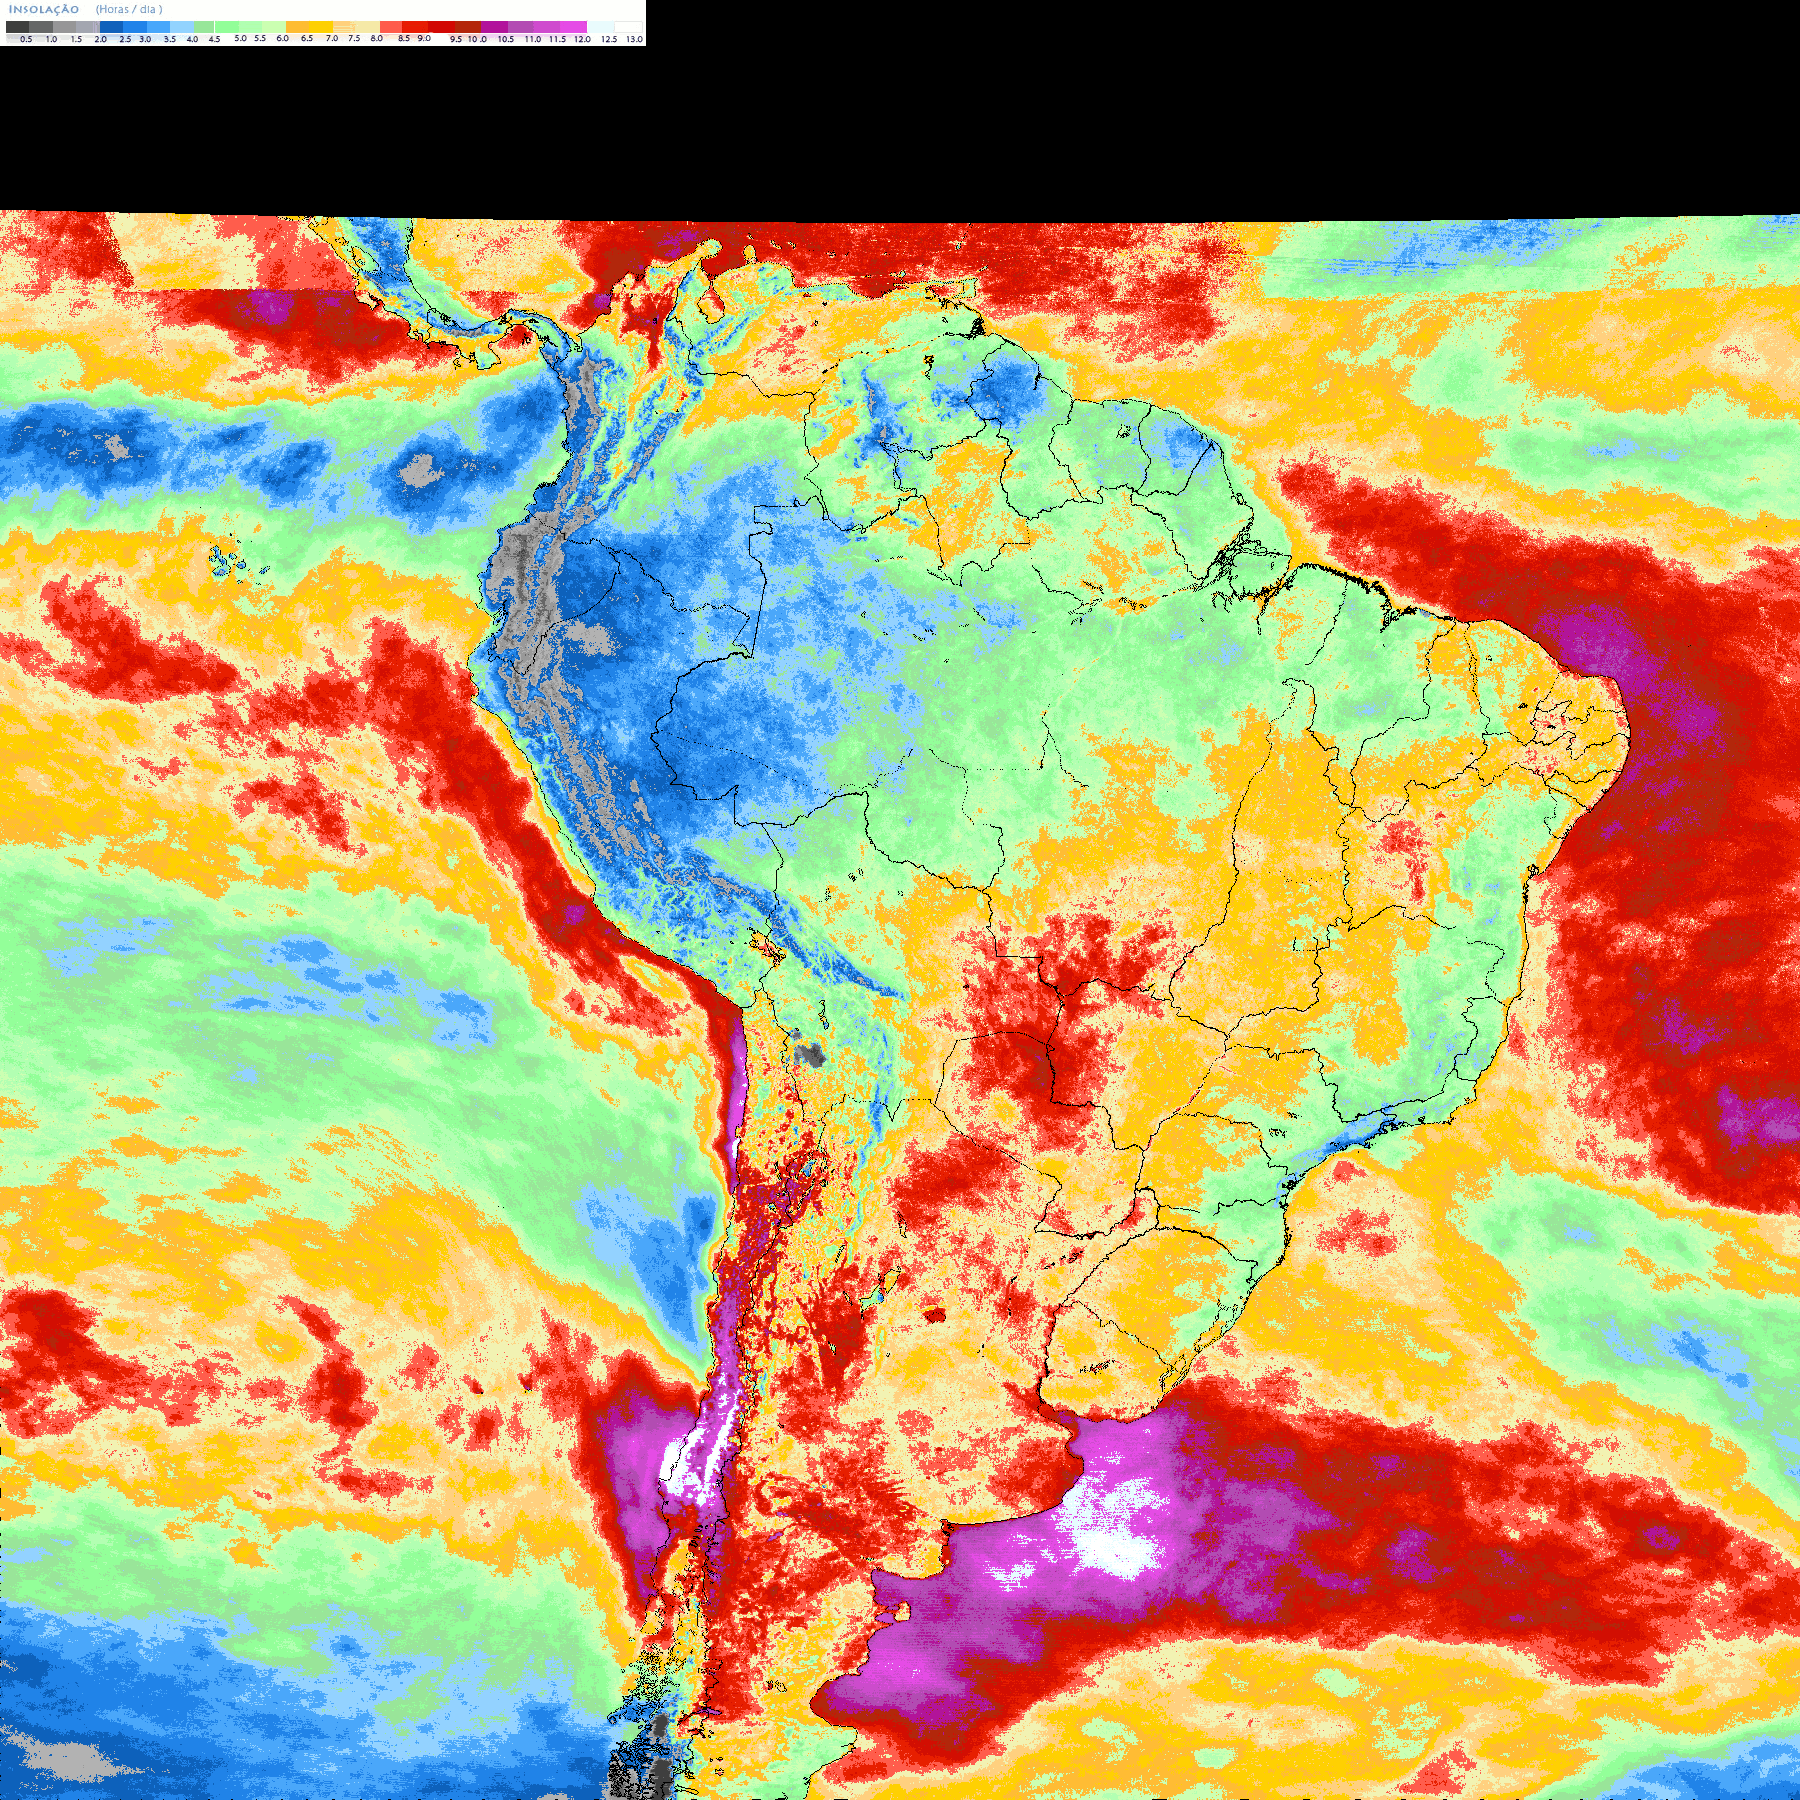Click the '9.0' legend value
Viewport: 1800px width, 1800px height.
424,38
